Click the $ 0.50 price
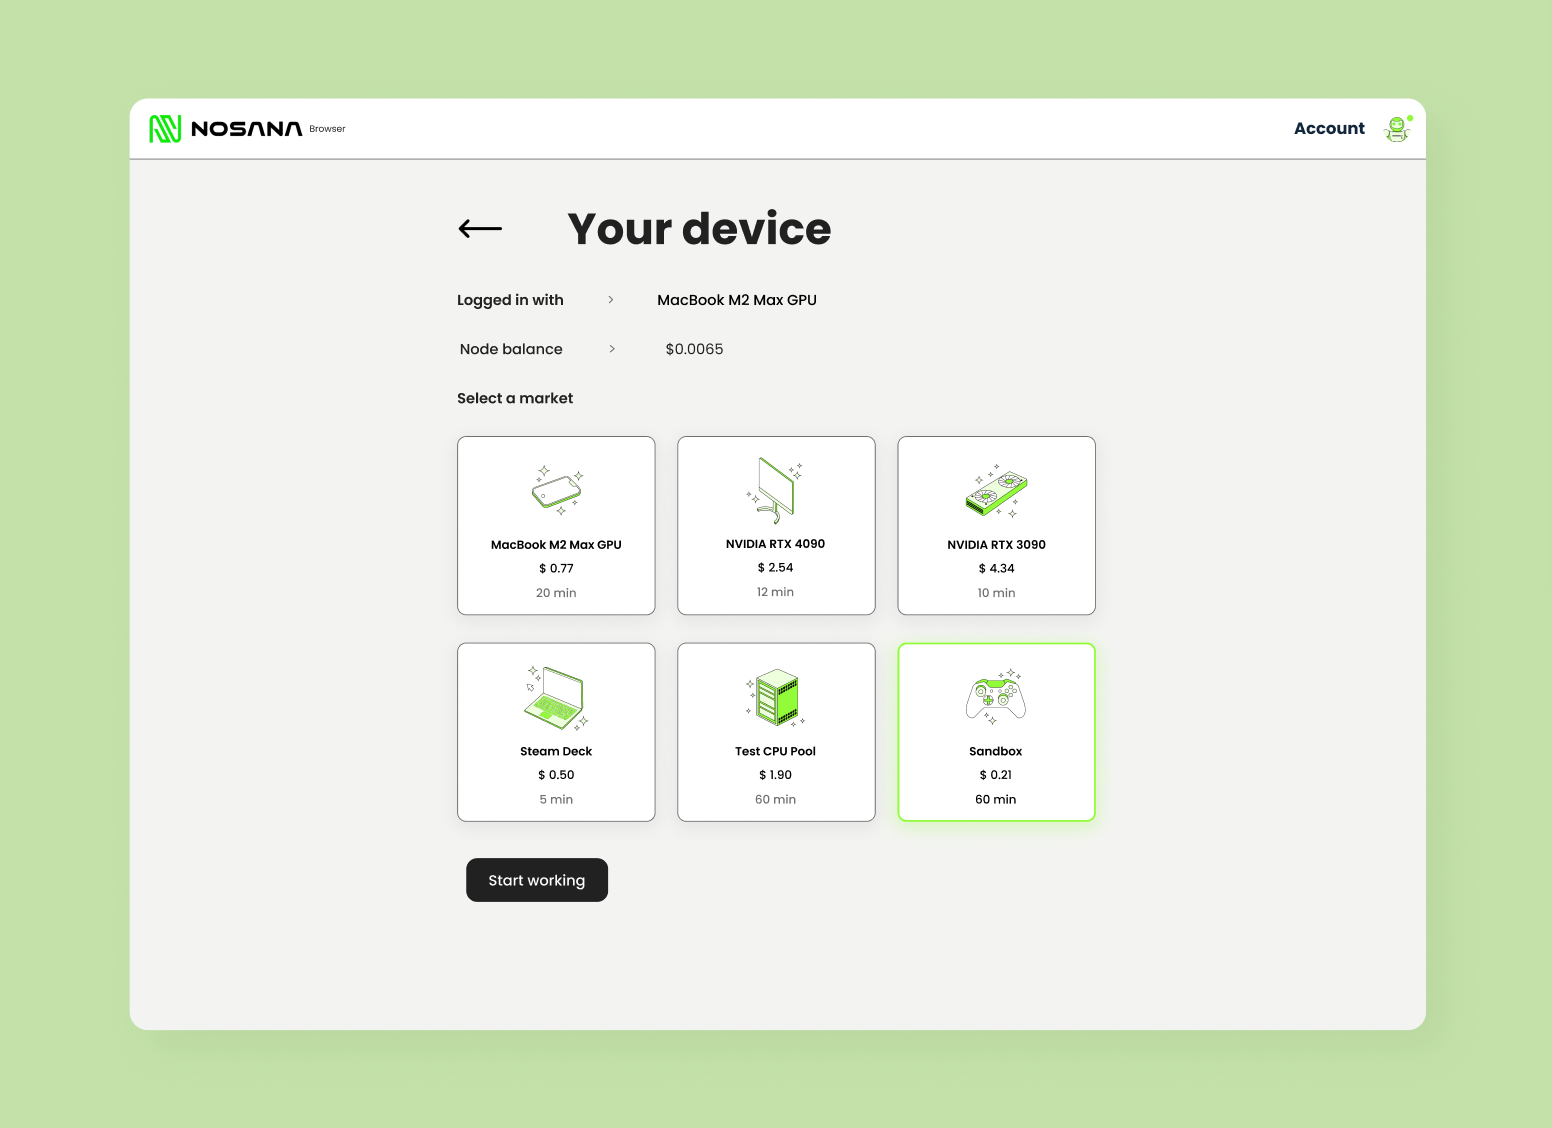The image size is (1552, 1128). coord(556,775)
